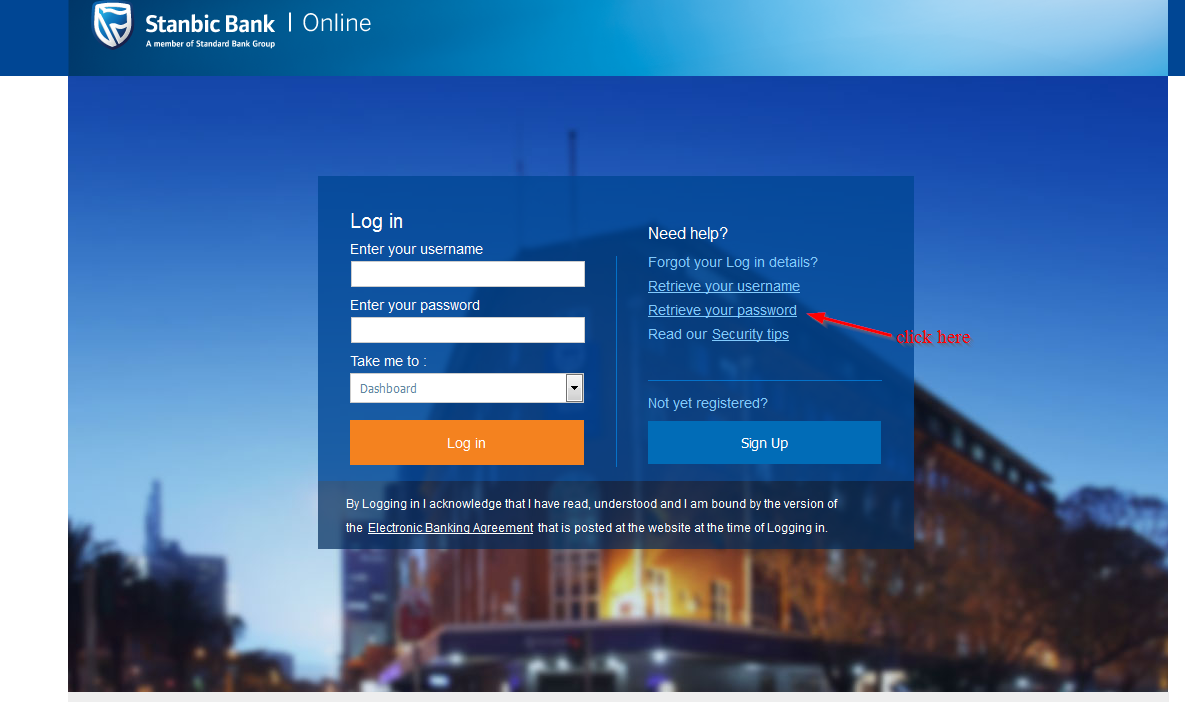Open the Retrieve your username link
The image size is (1185, 702).
[x=723, y=286]
